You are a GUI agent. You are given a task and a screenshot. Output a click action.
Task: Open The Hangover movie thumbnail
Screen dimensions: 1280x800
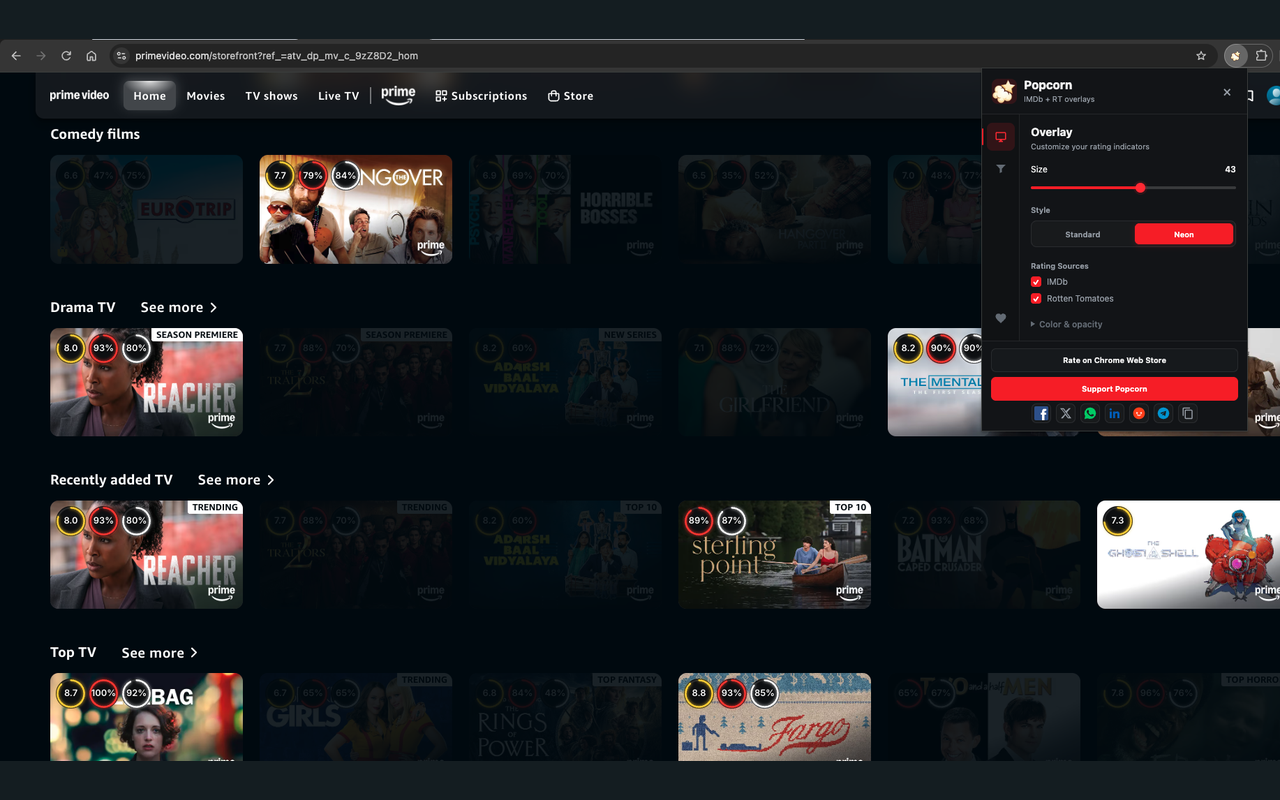point(356,209)
